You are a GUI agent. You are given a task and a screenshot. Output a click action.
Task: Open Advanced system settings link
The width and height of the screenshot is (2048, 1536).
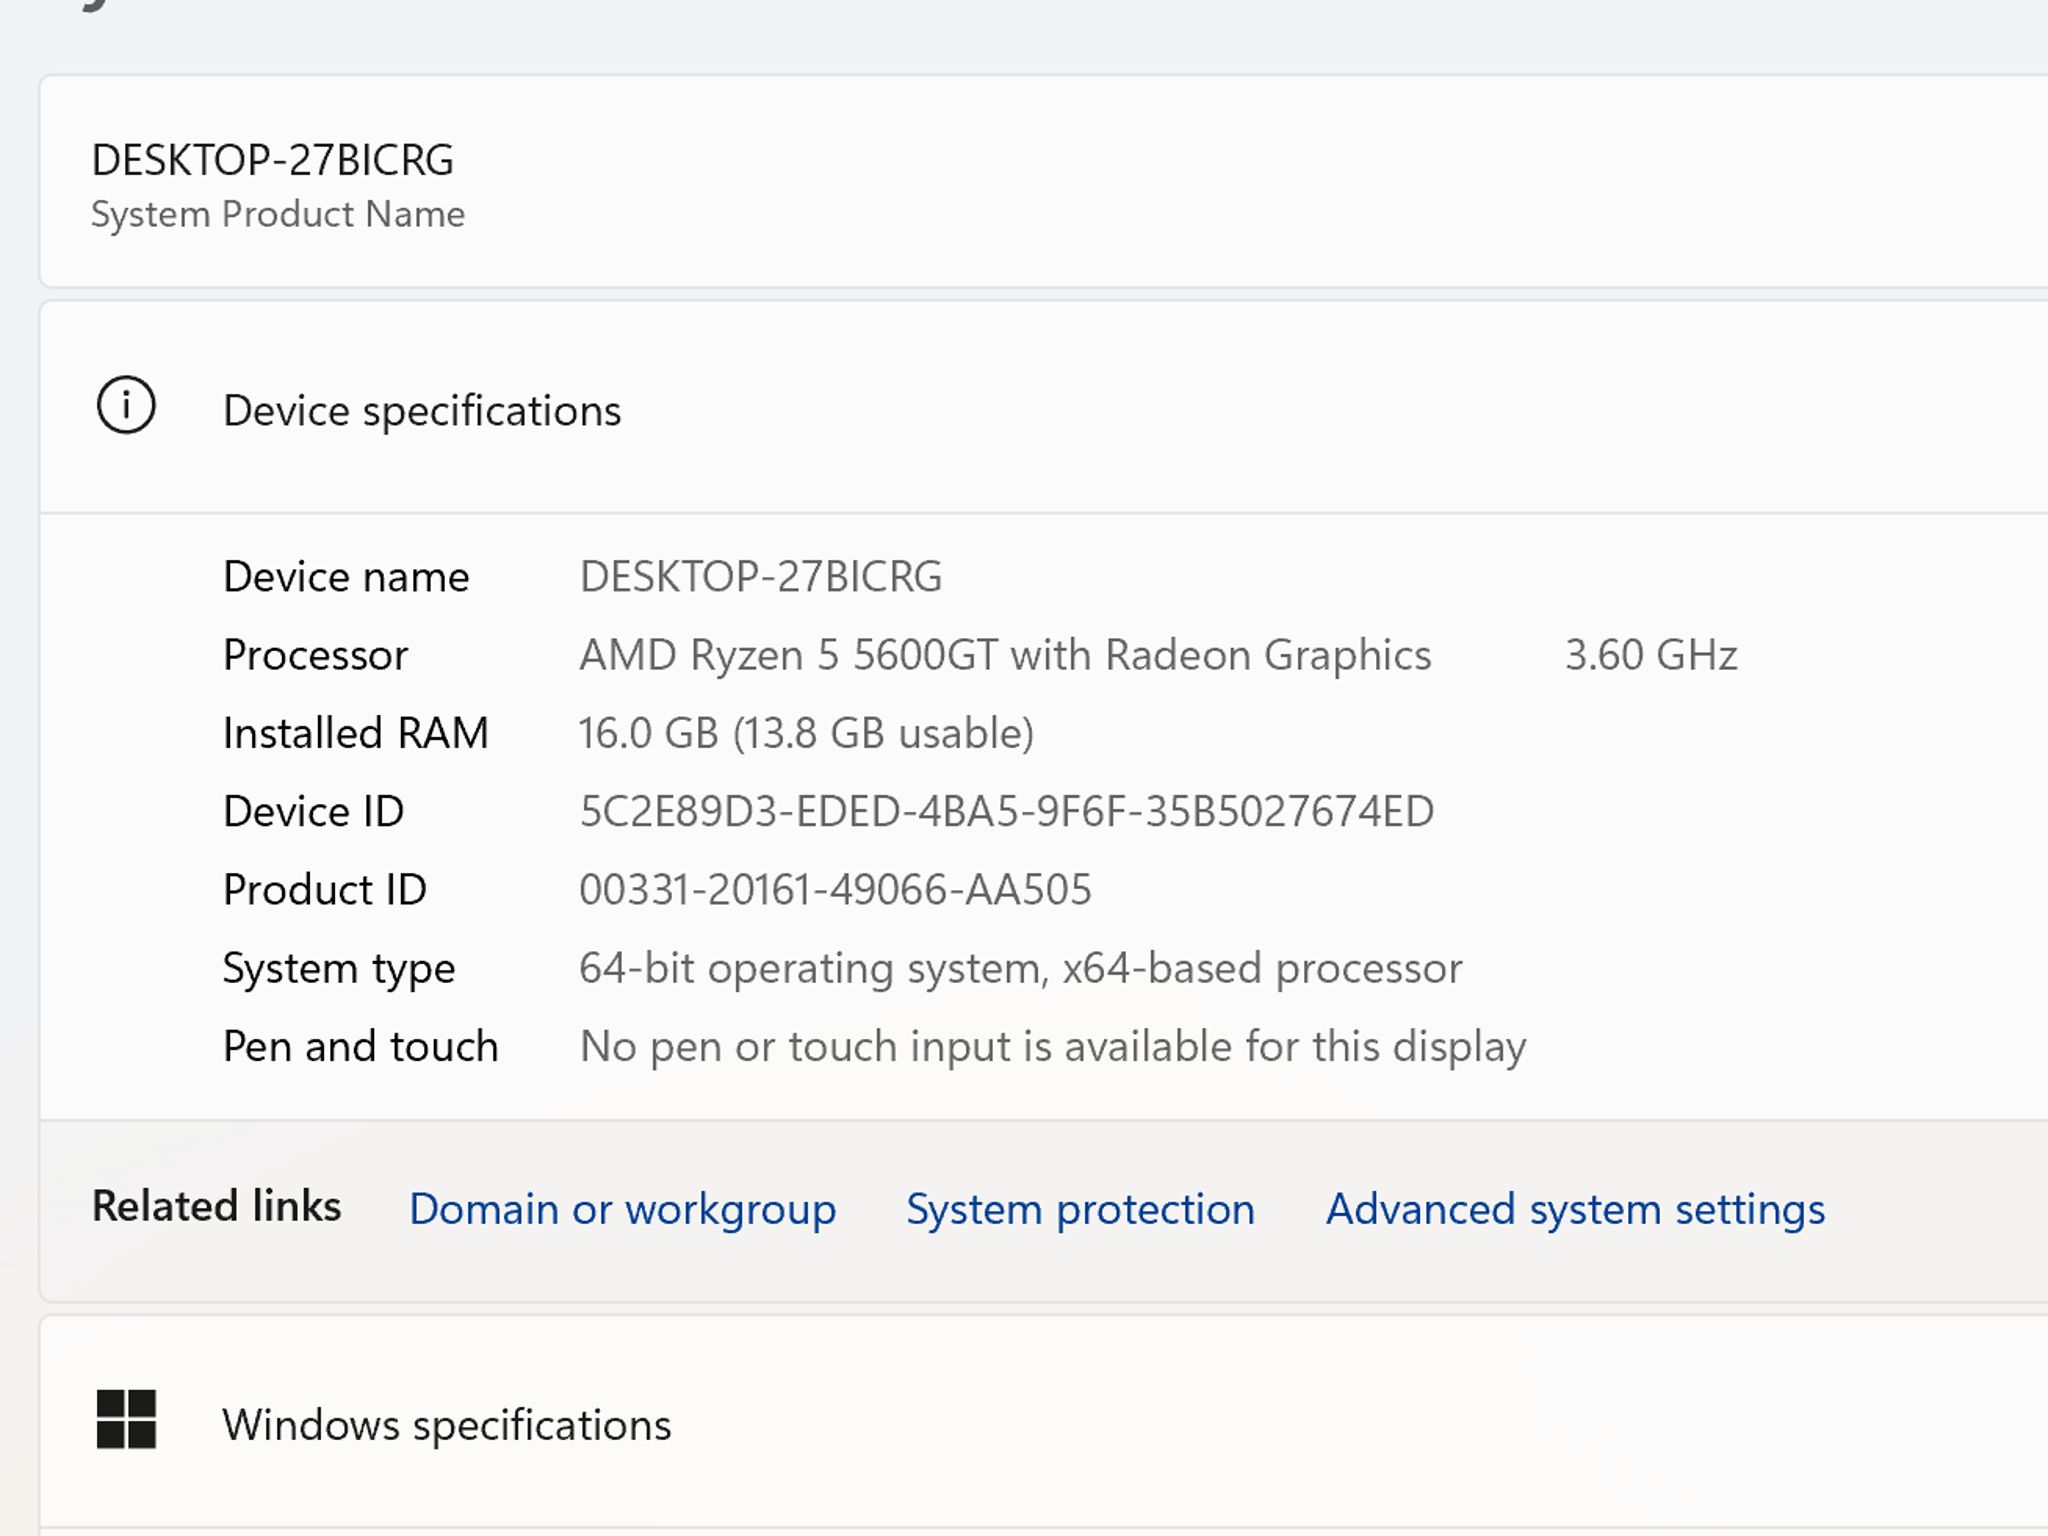coord(1575,1210)
